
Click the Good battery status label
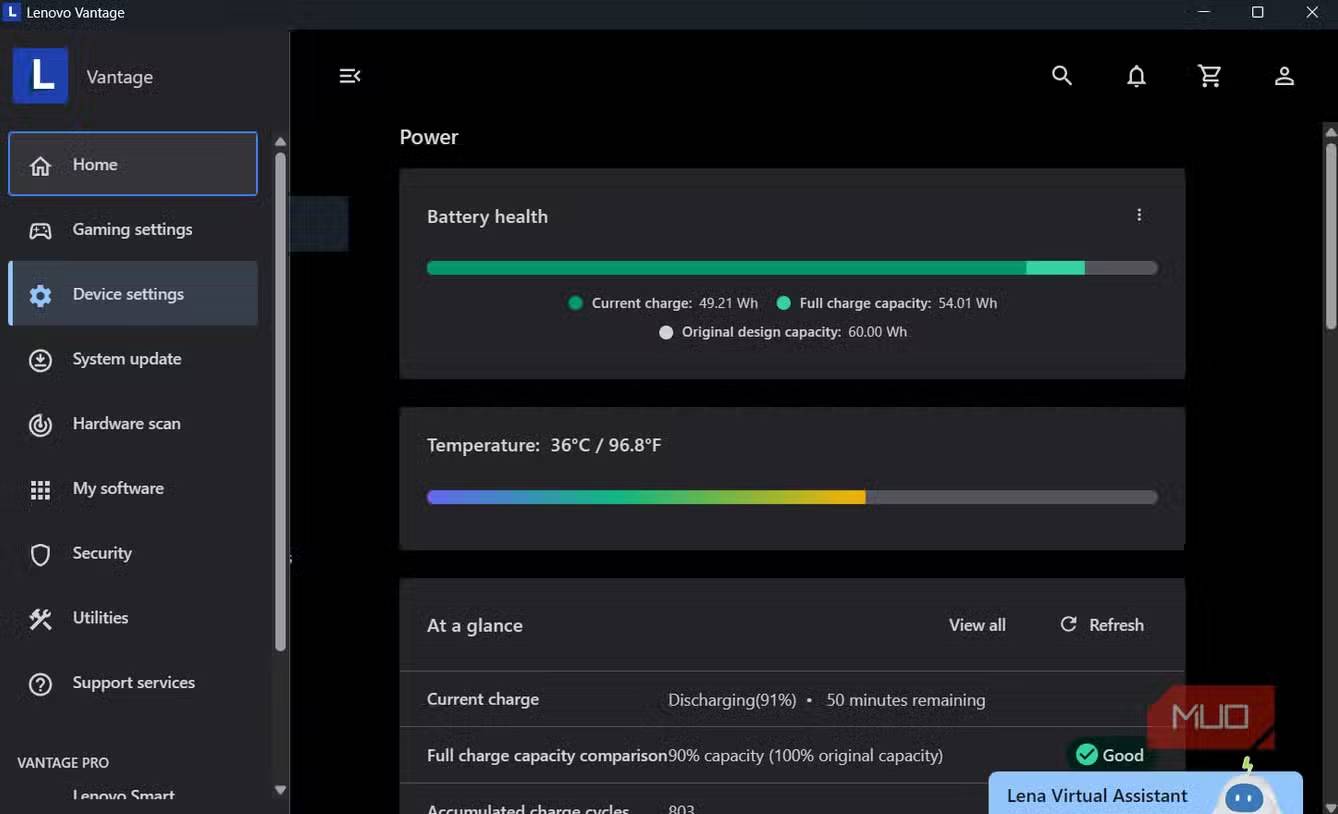1123,755
